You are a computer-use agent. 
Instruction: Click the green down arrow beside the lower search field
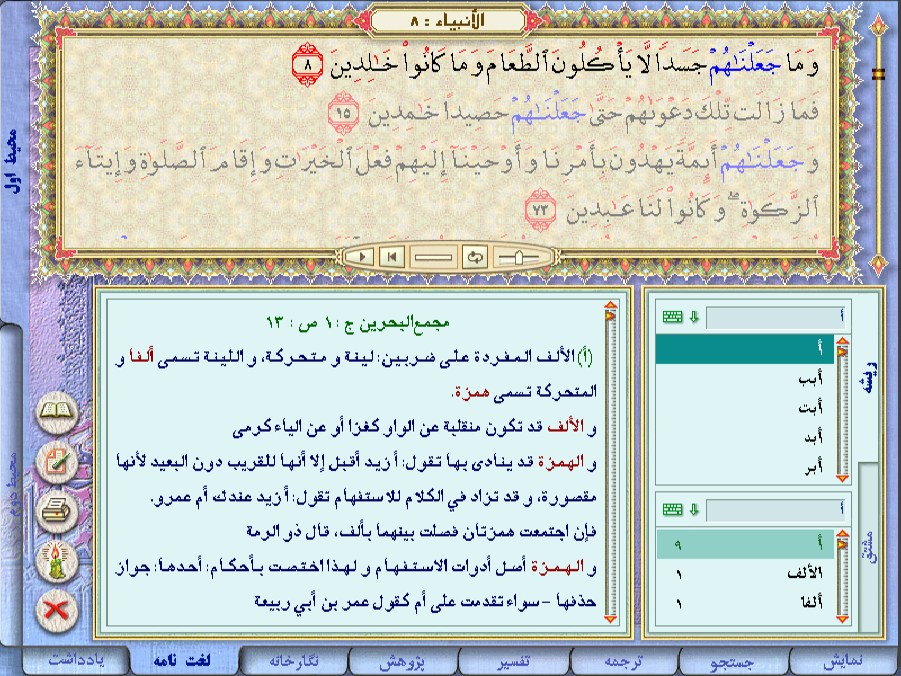[694, 509]
